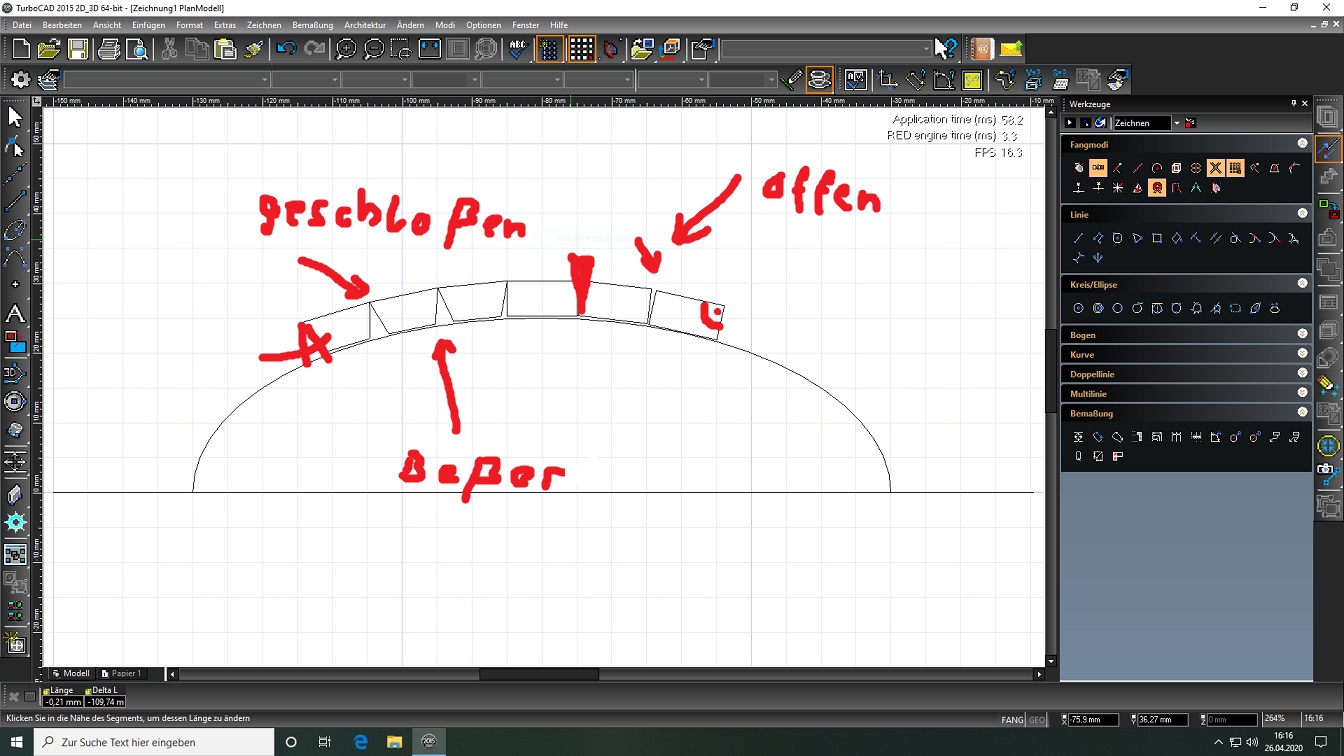Click the Save (floppy disk) icon
Viewport: 1344px width, 756px height.
pyautogui.click(x=78, y=49)
